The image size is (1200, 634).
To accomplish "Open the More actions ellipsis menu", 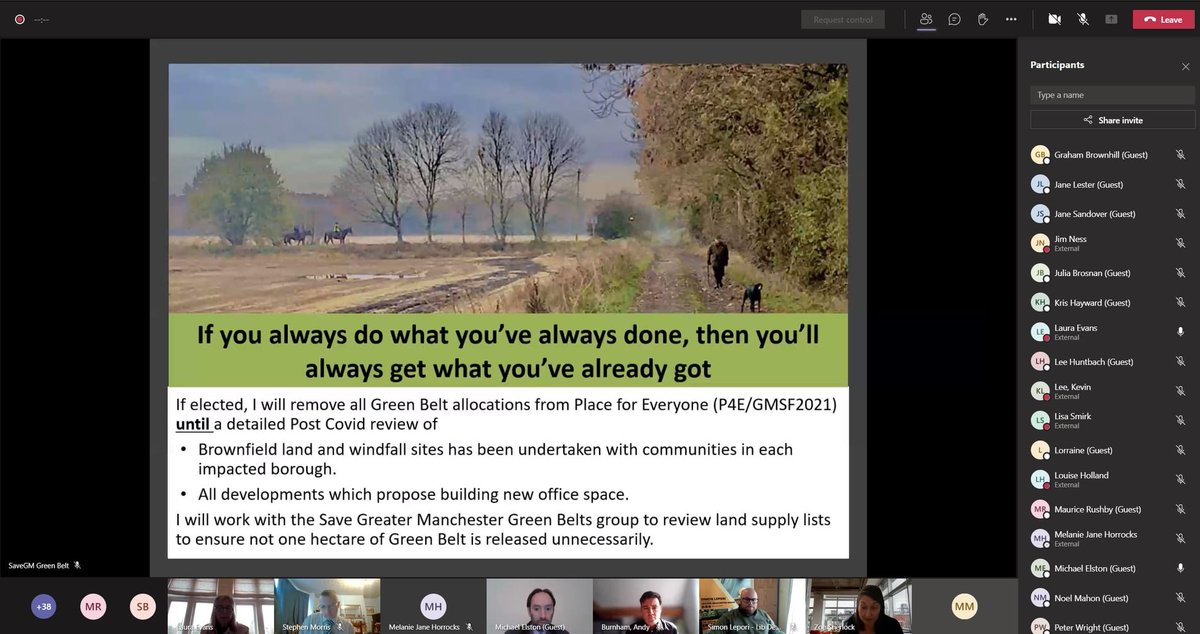I will click(1012, 19).
